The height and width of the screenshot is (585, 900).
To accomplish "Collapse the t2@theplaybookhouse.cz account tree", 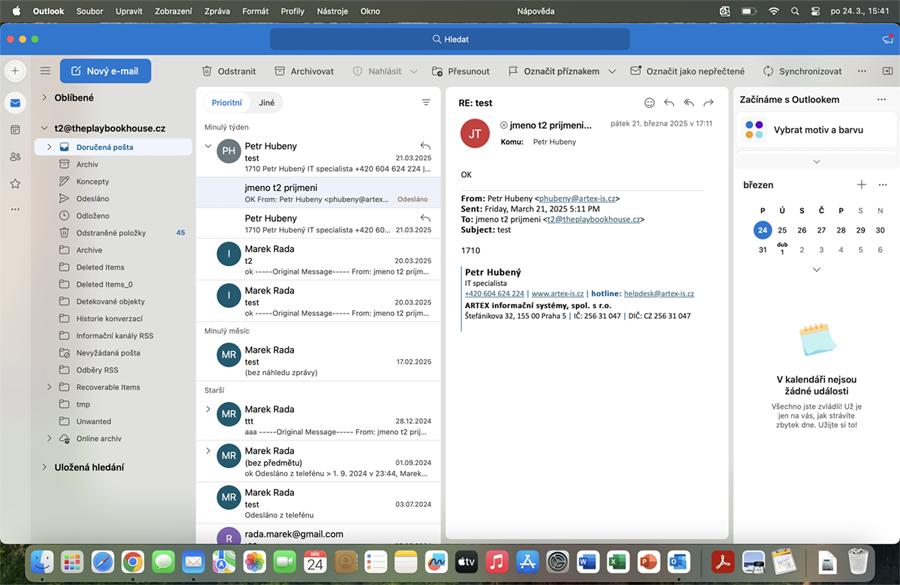I will 44,128.
